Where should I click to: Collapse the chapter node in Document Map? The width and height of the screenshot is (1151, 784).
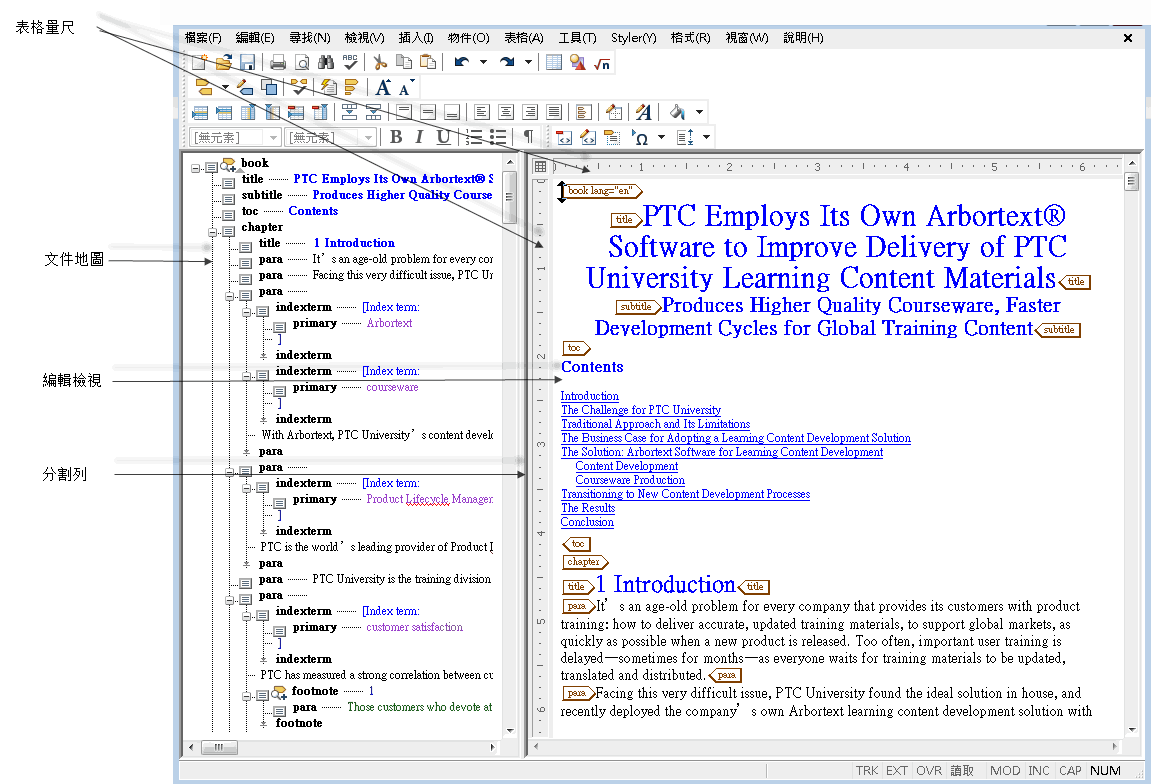pos(212,232)
